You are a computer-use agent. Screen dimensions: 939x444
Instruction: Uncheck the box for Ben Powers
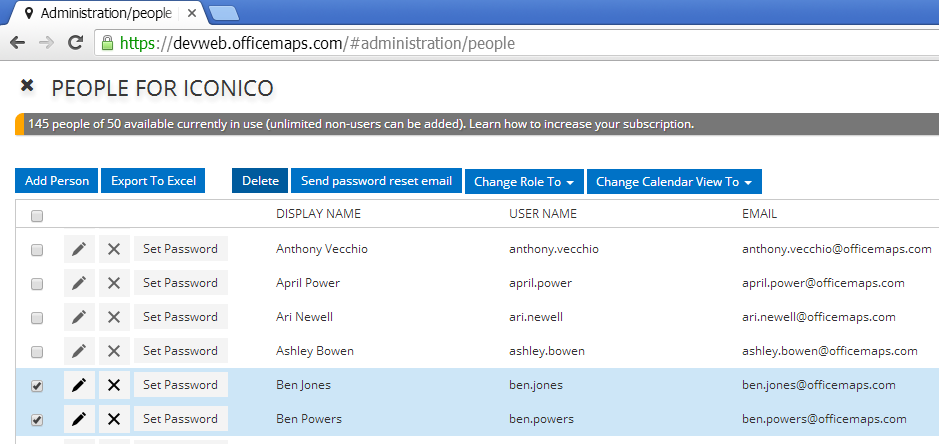37,420
